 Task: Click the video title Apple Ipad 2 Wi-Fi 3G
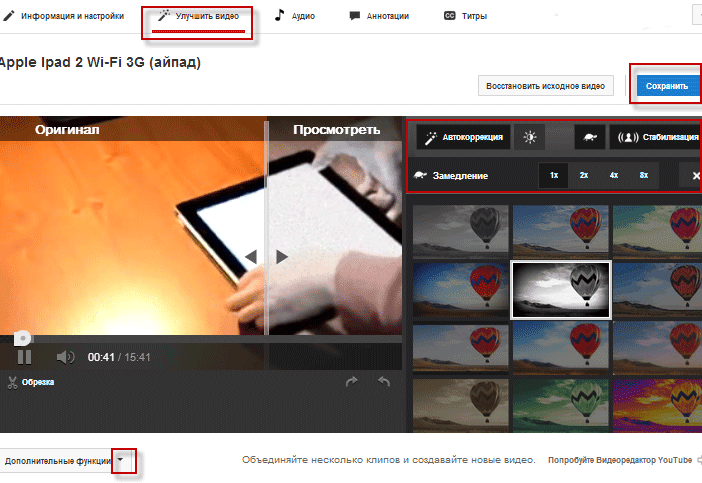tap(100, 62)
